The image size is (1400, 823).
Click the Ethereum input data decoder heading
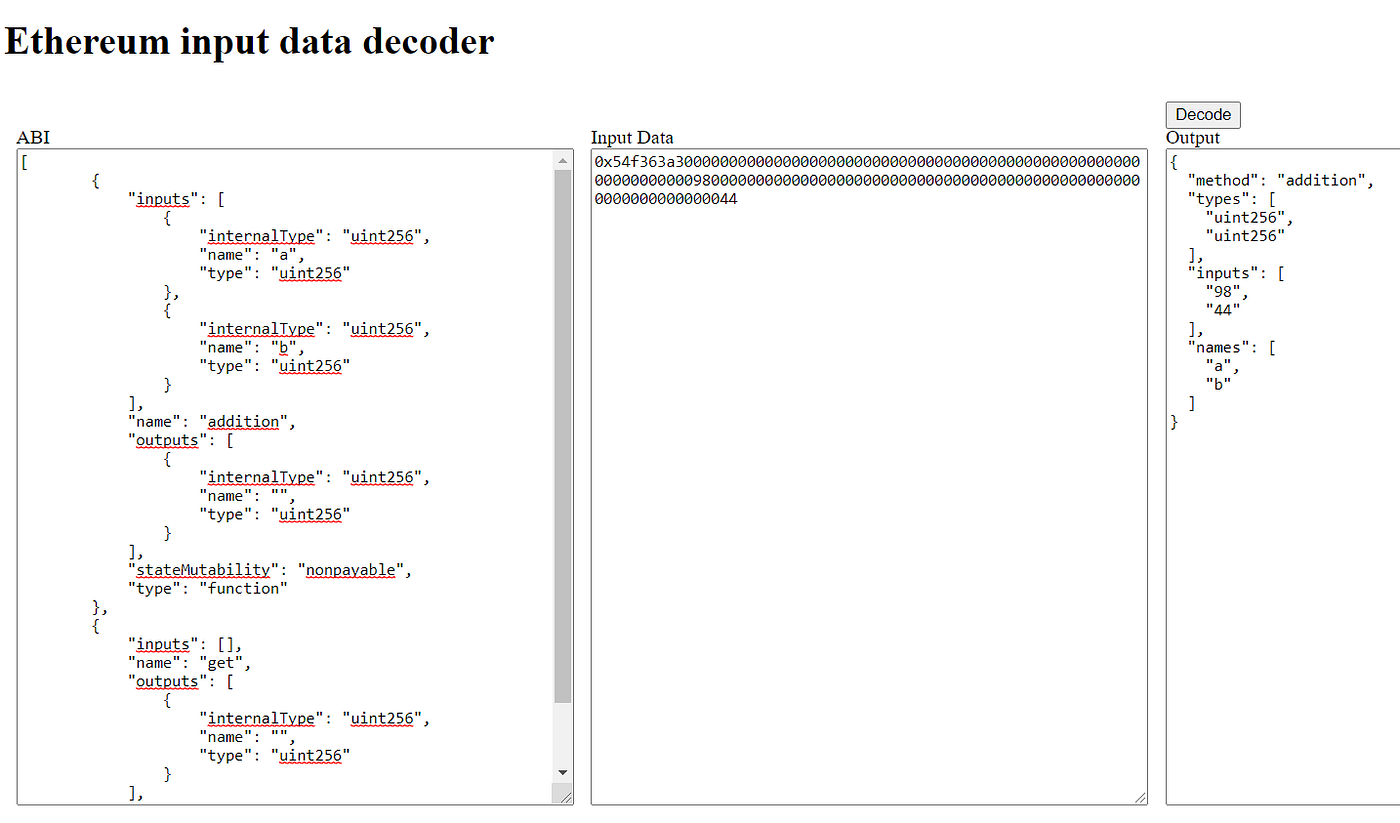tap(248, 41)
